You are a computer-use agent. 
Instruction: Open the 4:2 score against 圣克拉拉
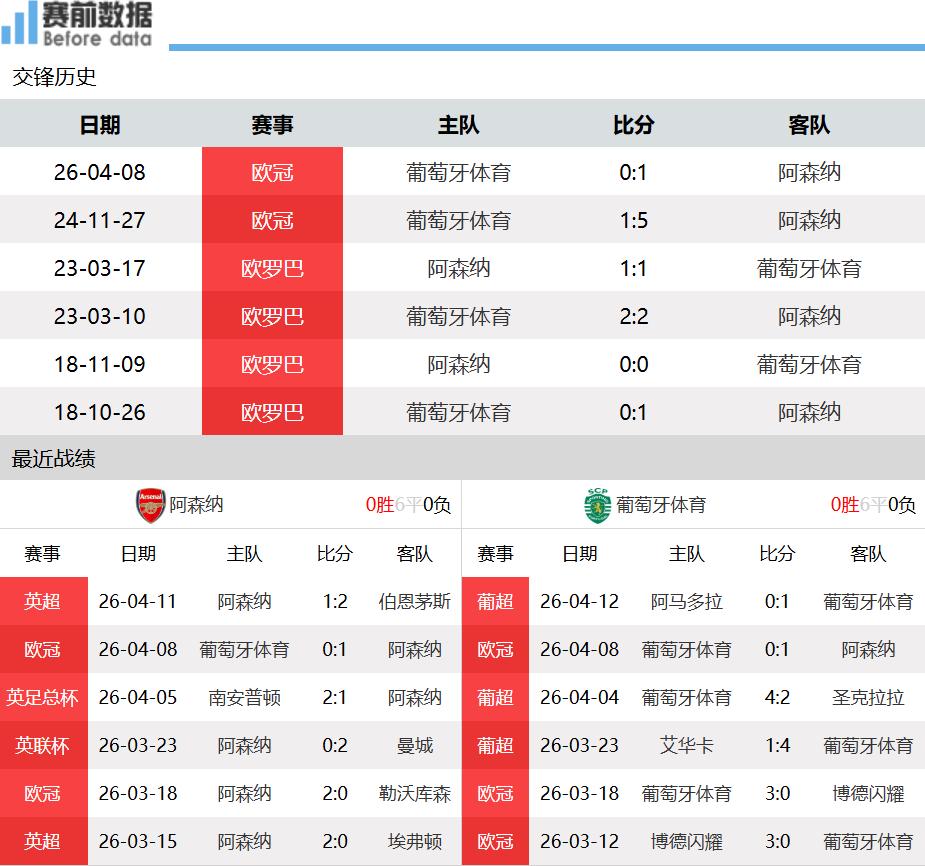click(x=777, y=697)
